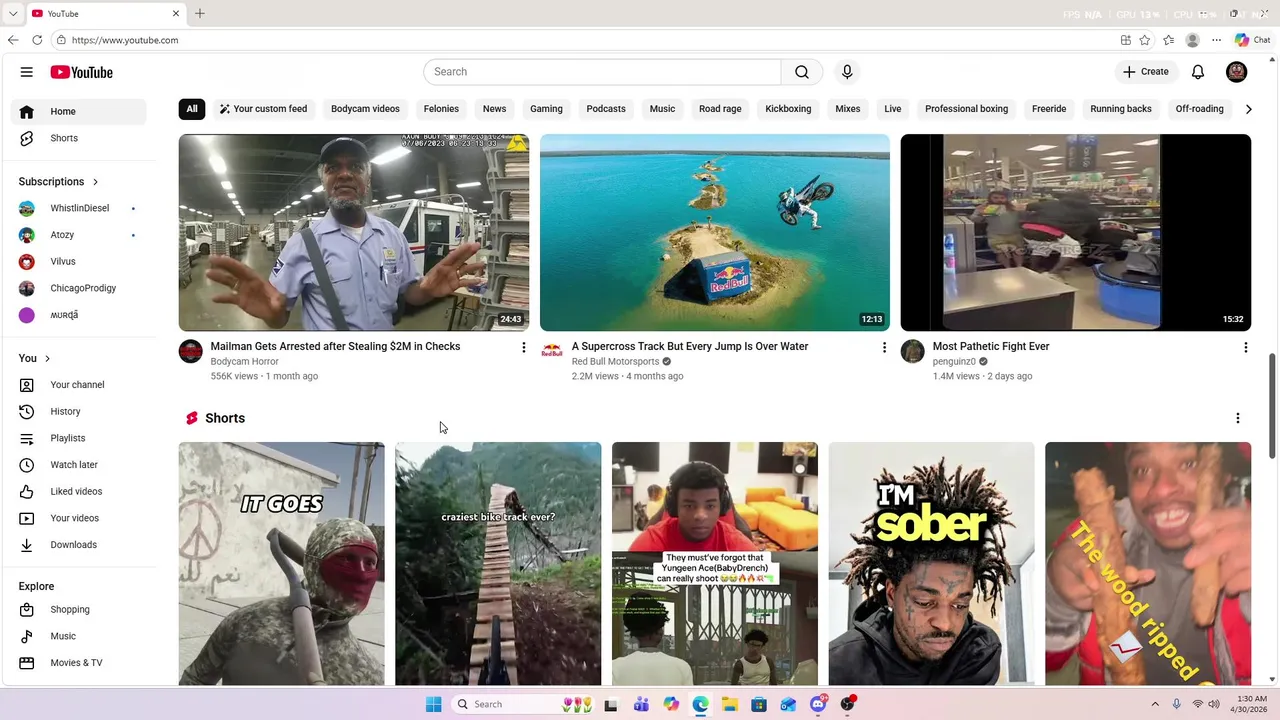Open Mailman Gets Arrested video title
1280x720 pixels.
click(335, 346)
